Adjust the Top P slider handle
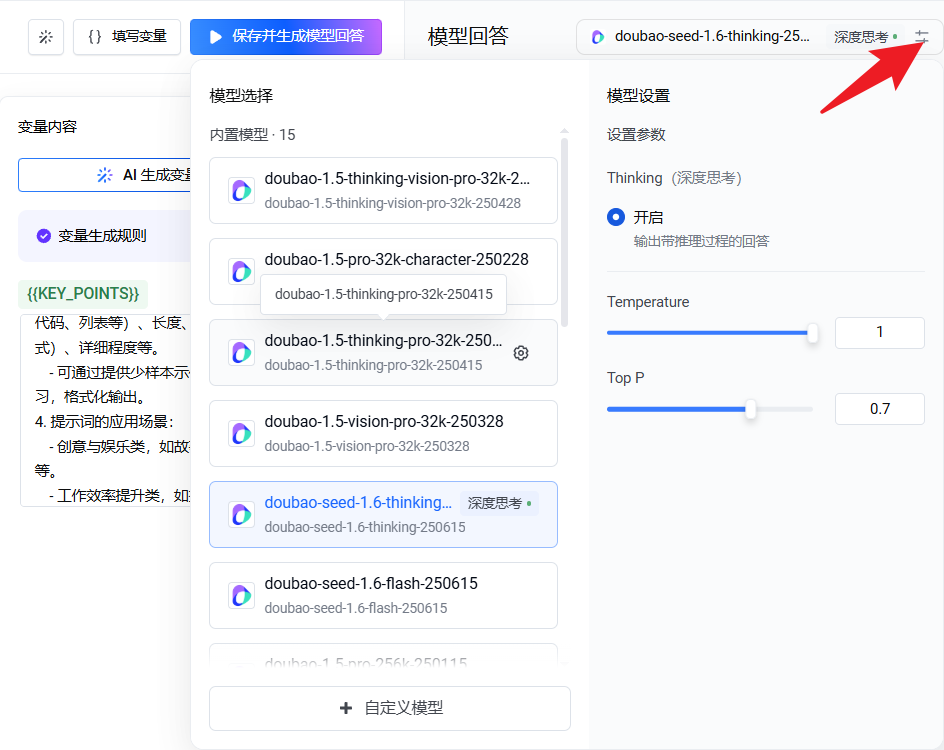The image size is (944, 750). tap(750, 409)
